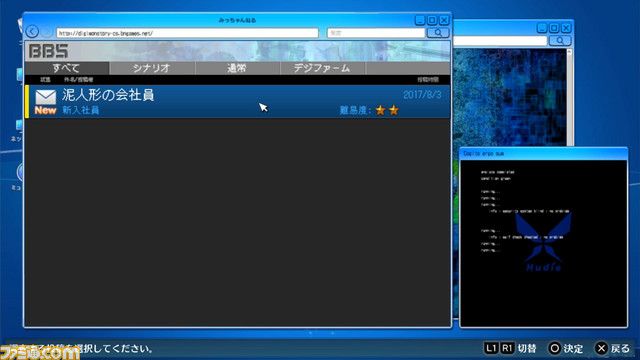Click the BBS logo
Viewport: 640px width, 360px height.
click(x=48, y=51)
